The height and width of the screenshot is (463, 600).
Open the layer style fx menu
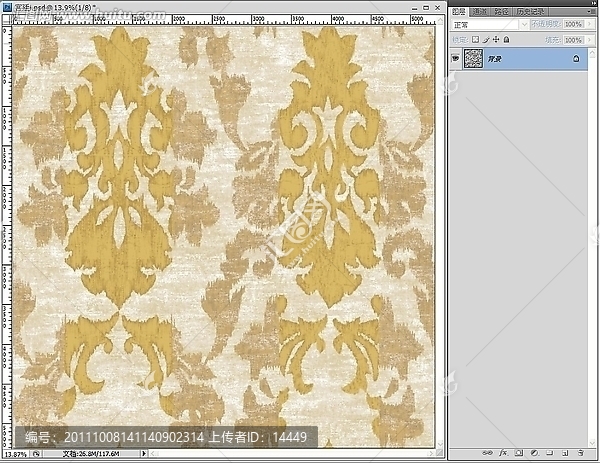point(503,453)
